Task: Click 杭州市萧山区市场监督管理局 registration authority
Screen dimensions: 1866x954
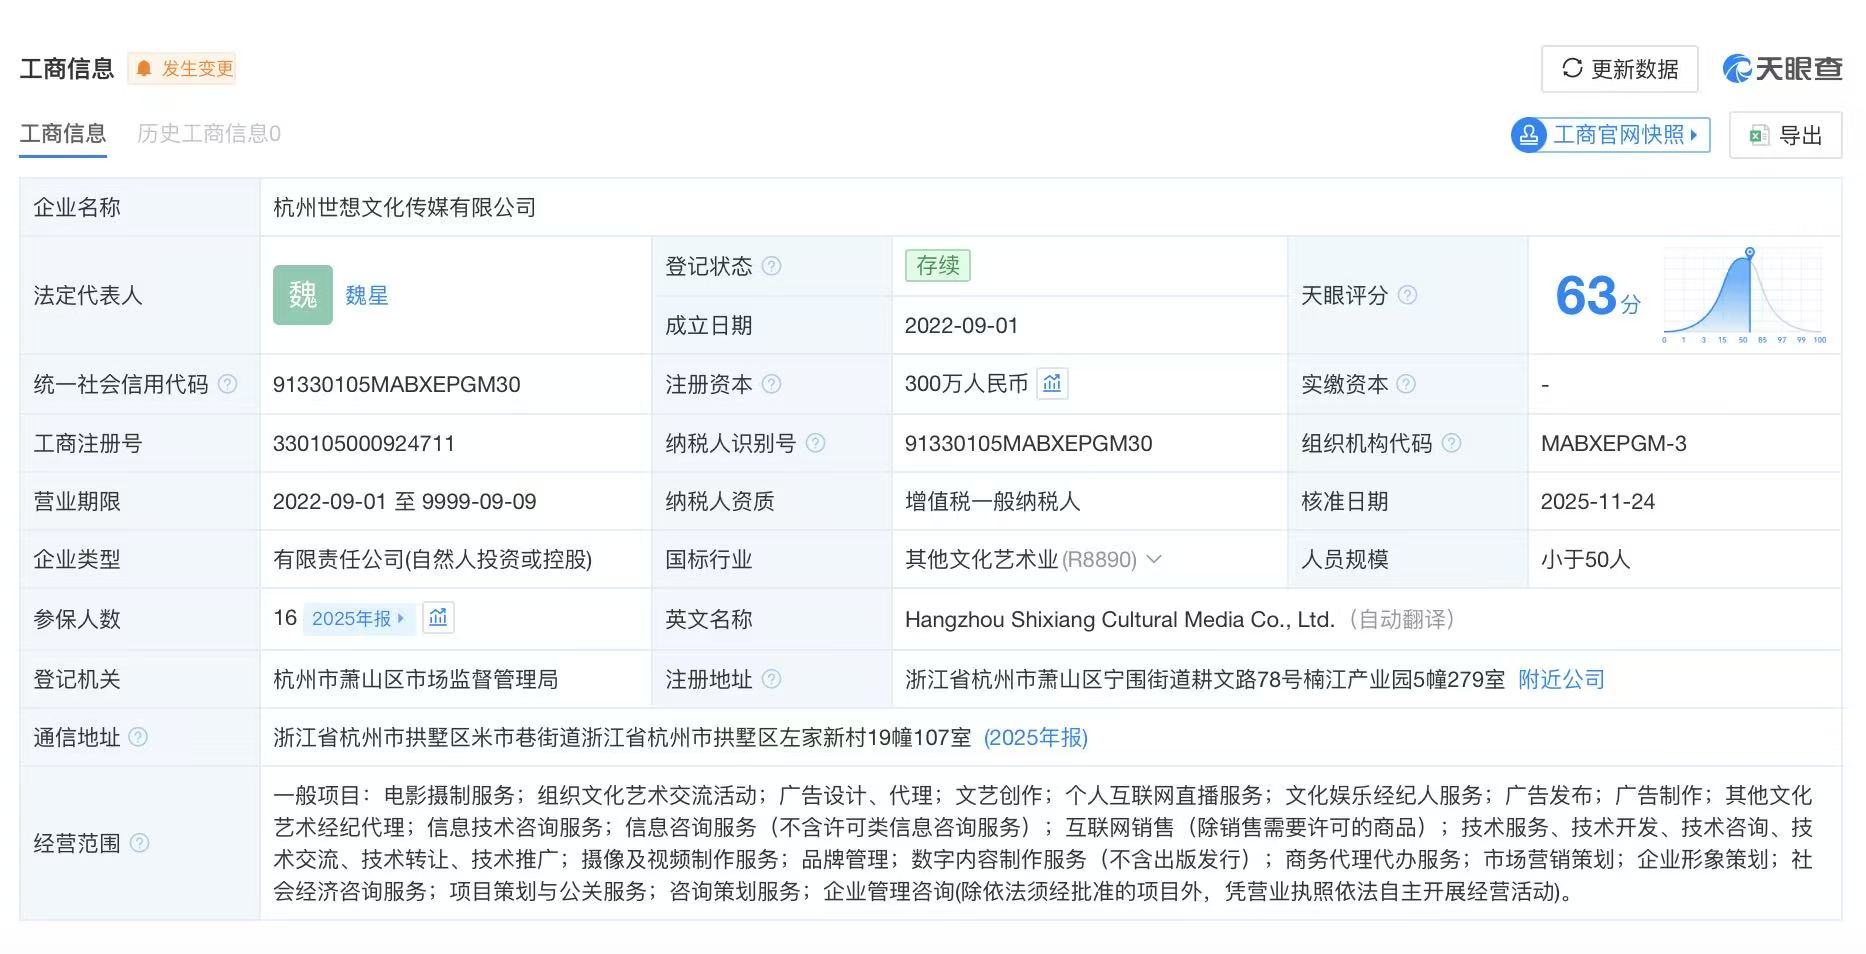Action: click(x=415, y=680)
